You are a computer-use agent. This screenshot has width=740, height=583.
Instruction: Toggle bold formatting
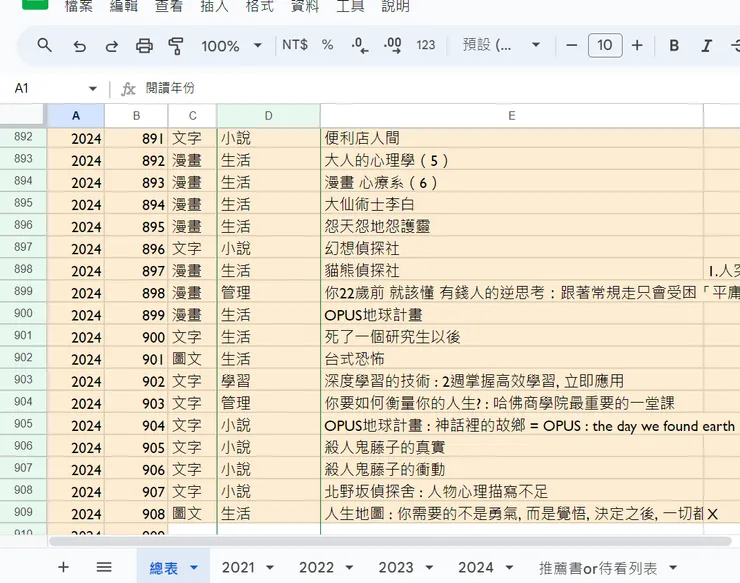[x=674, y=45]
